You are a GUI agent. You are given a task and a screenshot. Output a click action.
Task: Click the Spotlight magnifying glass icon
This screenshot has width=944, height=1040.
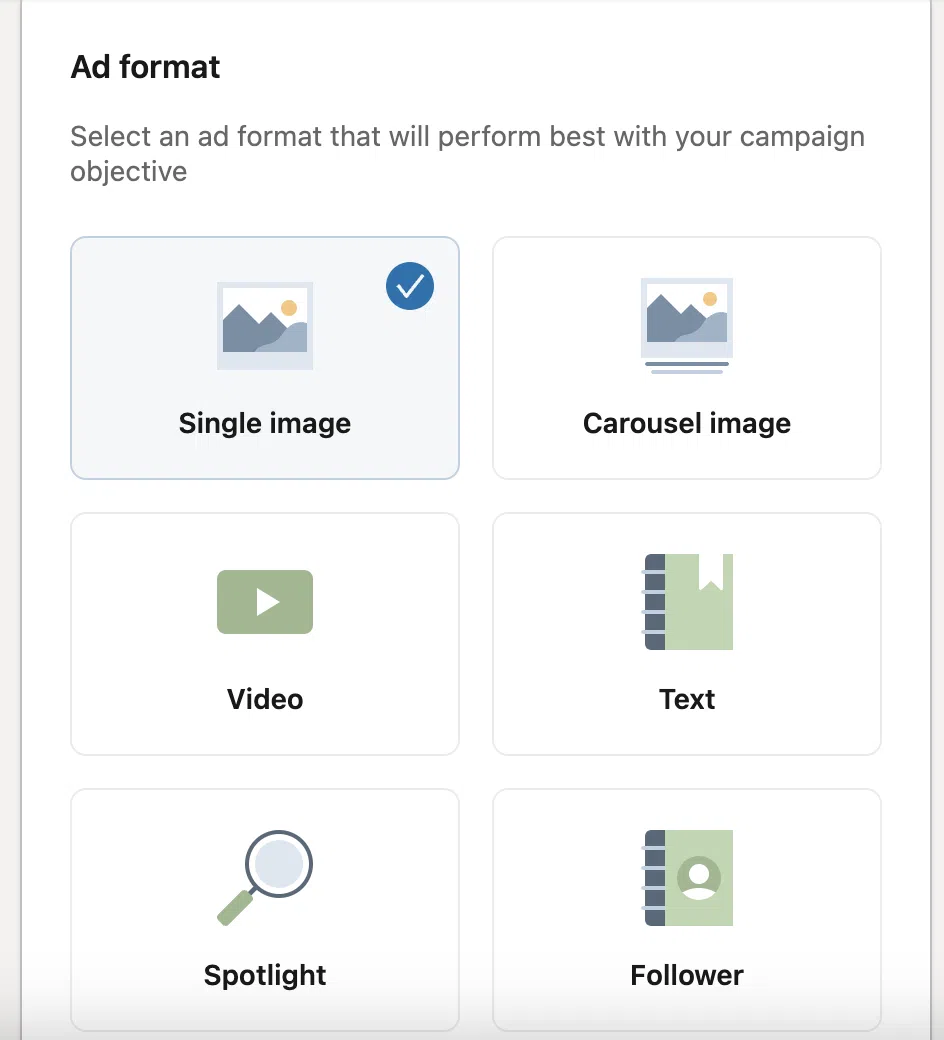[265, 878]
